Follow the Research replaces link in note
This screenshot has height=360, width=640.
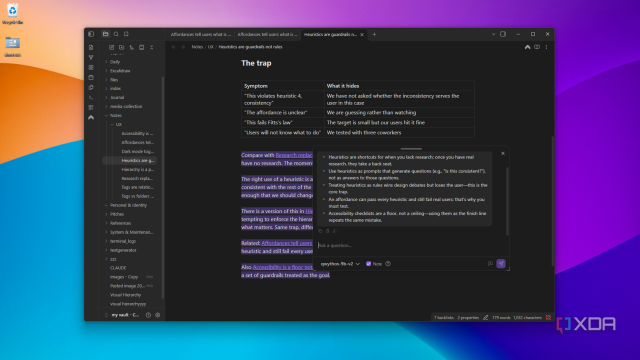pos(294,155)
